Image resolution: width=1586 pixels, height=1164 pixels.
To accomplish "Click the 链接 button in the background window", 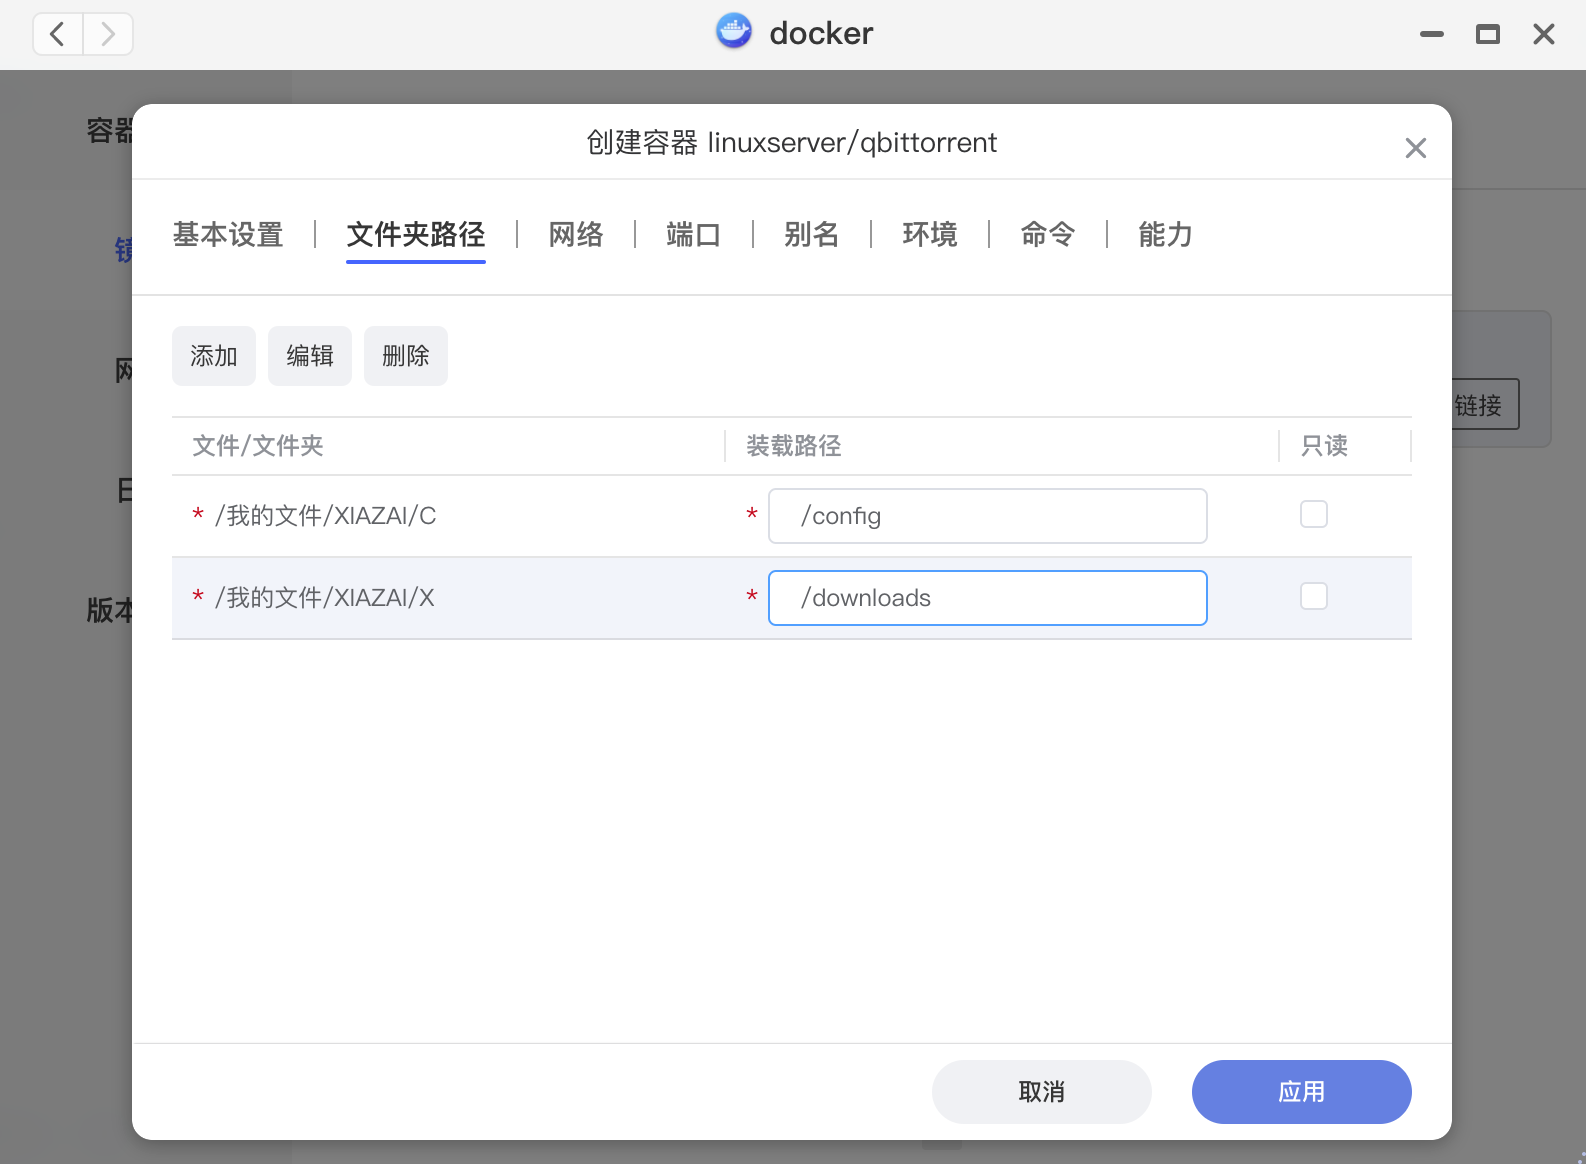I will pos(1485,404).
